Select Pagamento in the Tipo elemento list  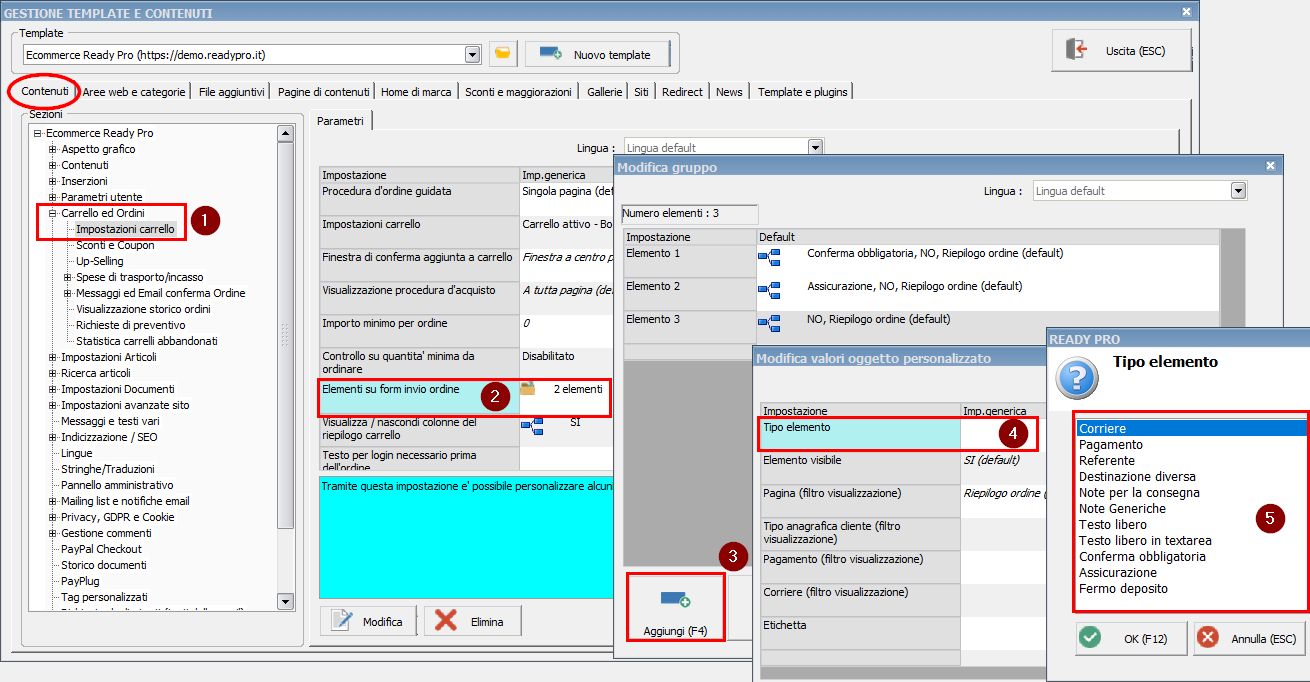(x=1111, y=445)
